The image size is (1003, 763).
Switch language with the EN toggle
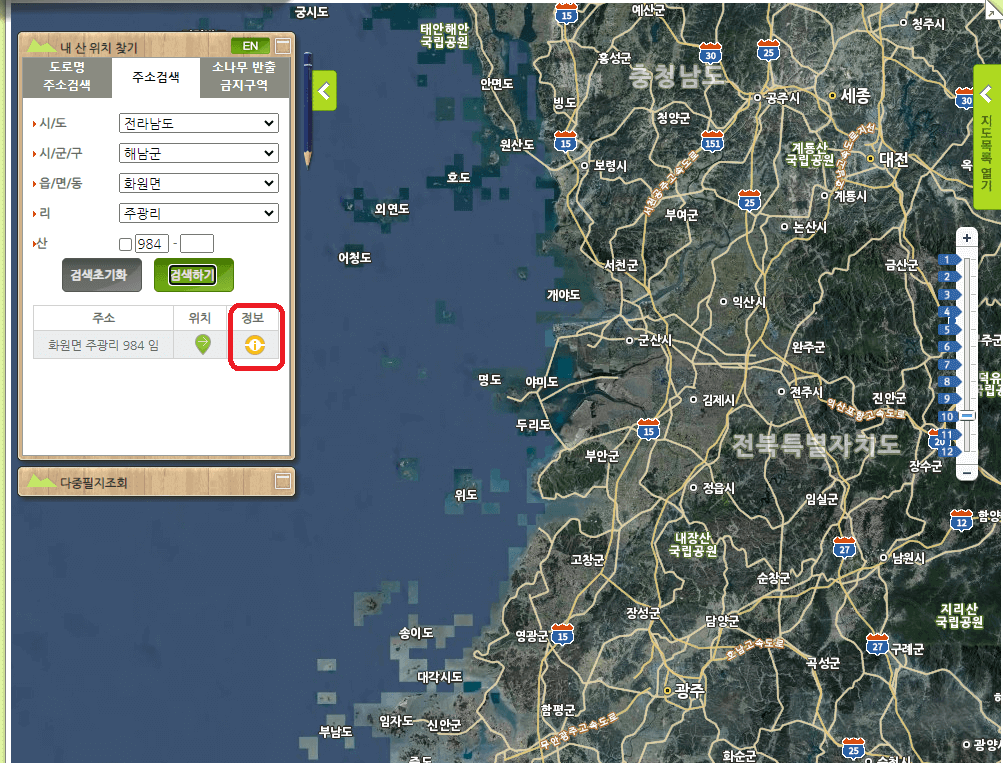click(250, 45)
